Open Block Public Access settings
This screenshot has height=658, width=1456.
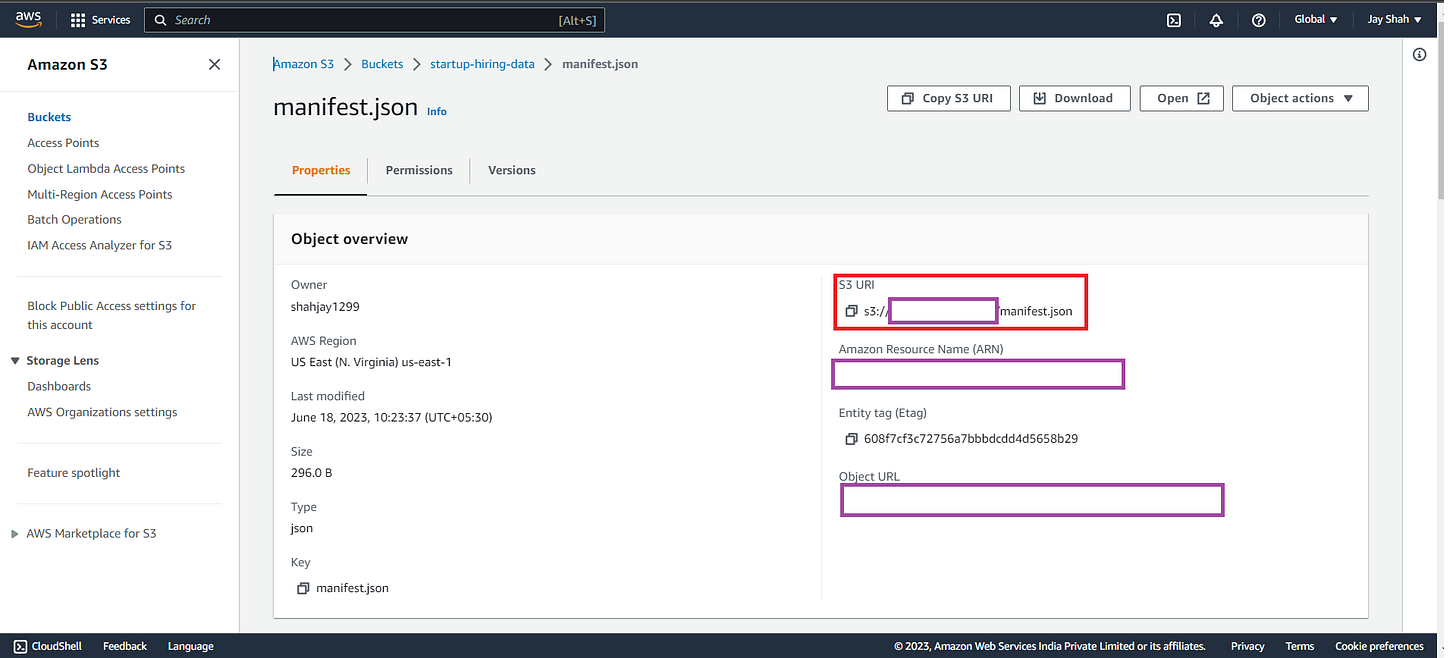click(112, 315)
